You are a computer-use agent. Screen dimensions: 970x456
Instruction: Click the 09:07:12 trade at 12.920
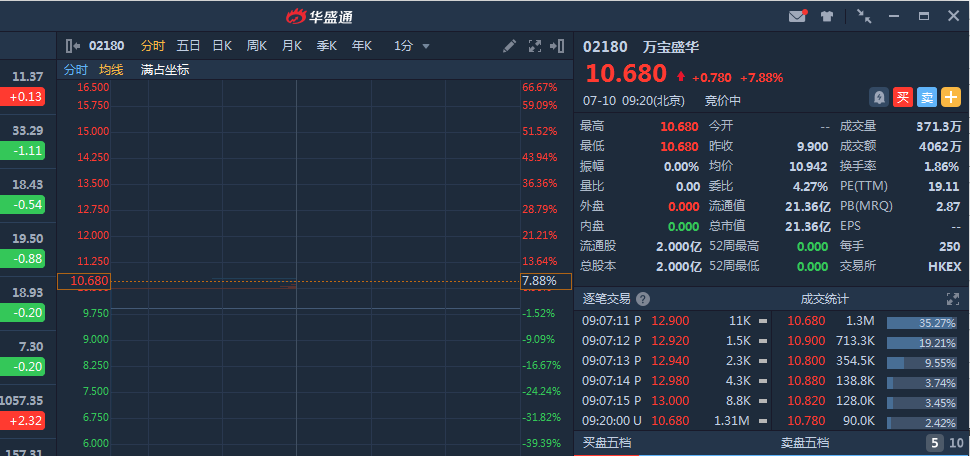(674, 341)
